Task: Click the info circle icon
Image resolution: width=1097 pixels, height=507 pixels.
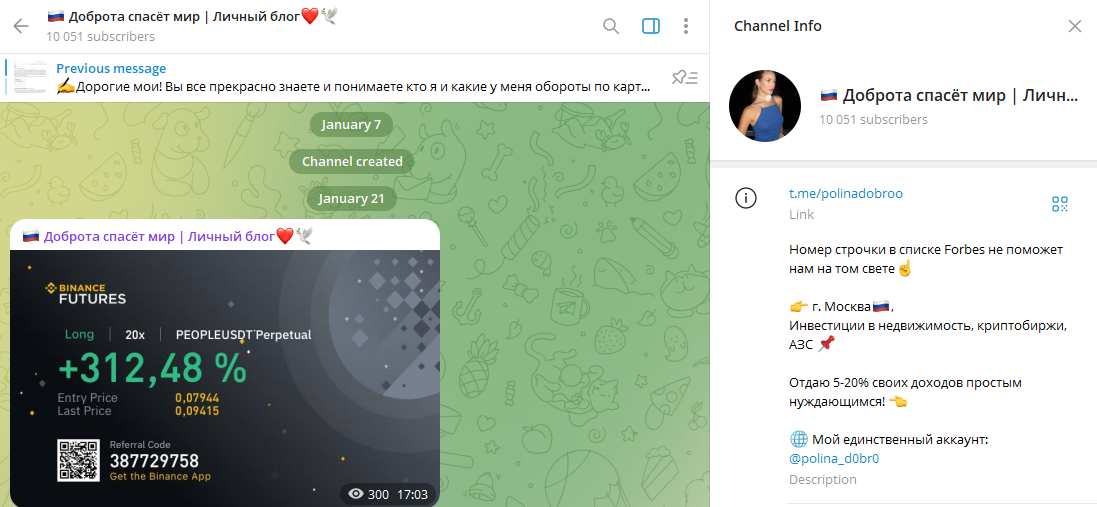Action: (746, 198)
